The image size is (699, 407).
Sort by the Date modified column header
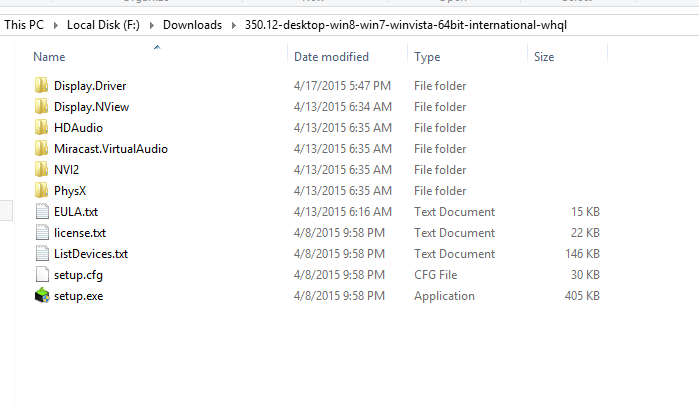[331, 57]
